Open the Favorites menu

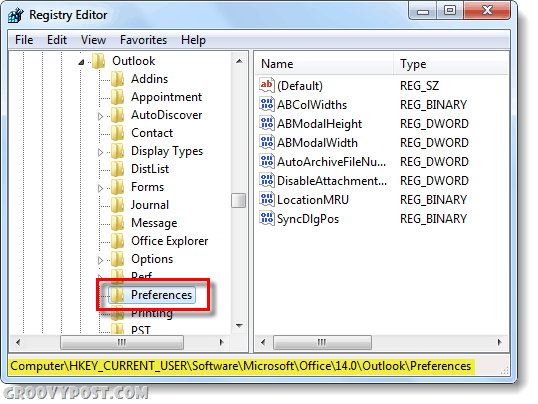[143, 40]
